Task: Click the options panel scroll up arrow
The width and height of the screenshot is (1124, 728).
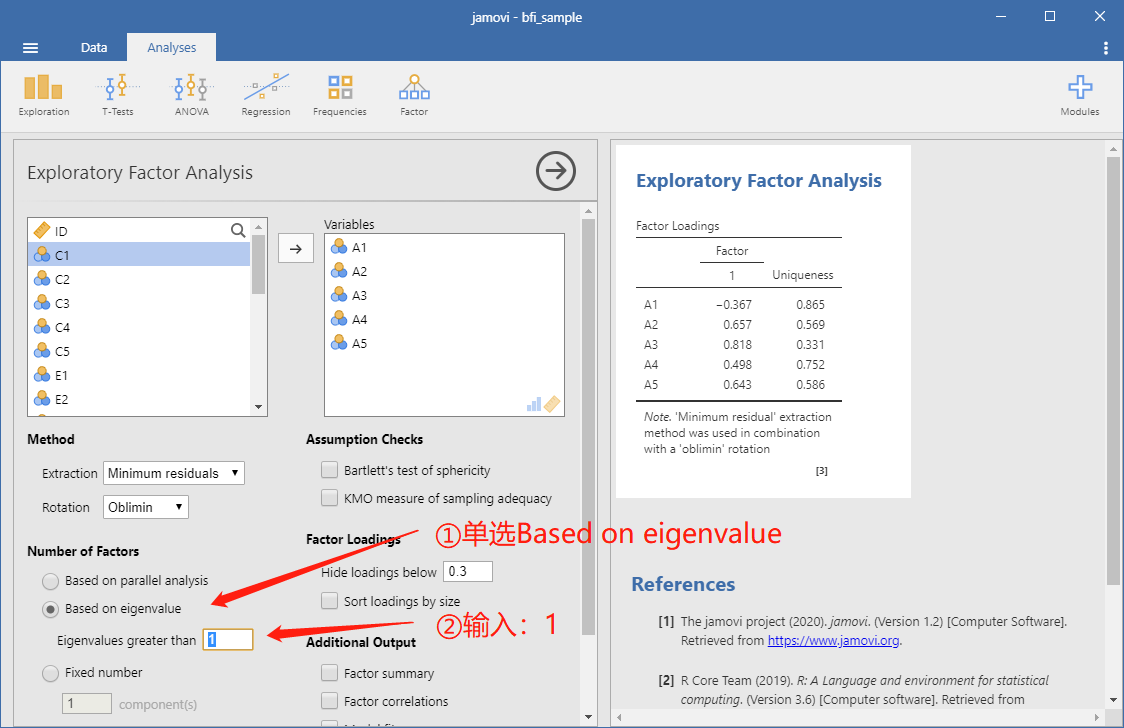Action: [x=589, y=211]
